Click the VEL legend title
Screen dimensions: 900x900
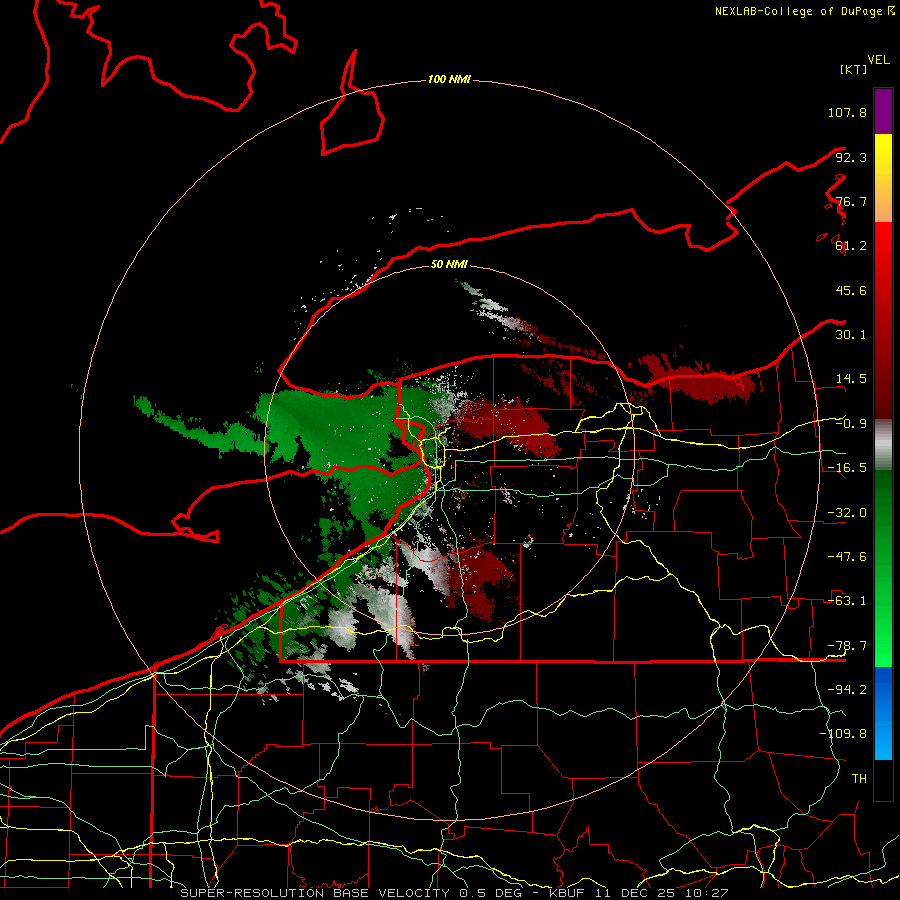click(878, 60)
